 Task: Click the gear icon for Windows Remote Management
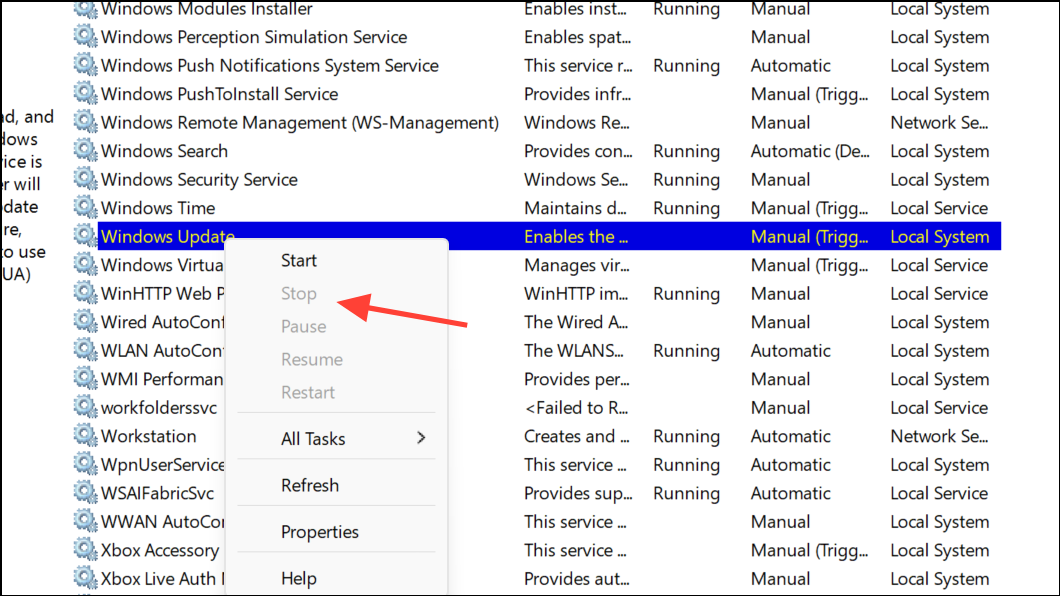point(85,122)
